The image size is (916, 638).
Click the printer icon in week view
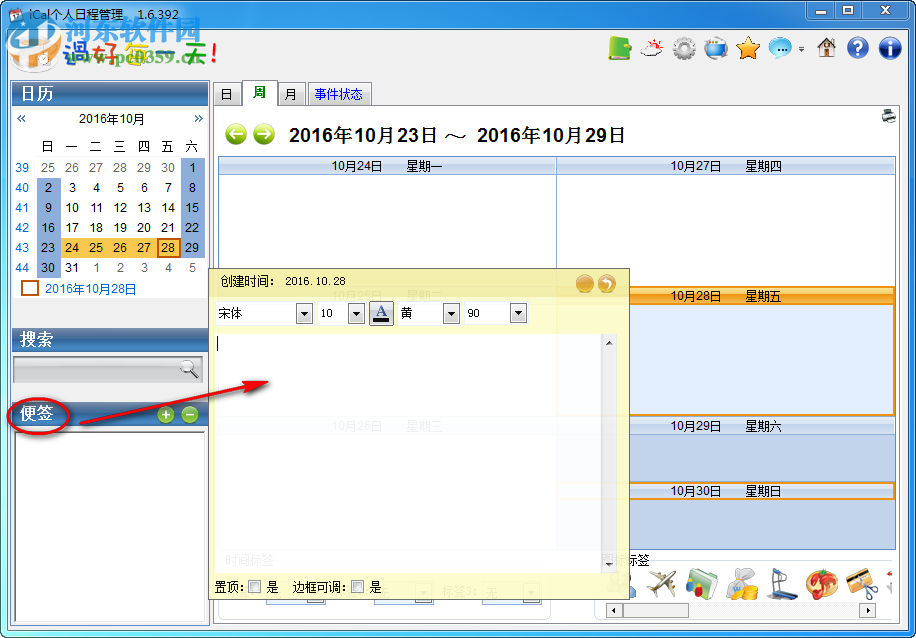coord(889,116)
